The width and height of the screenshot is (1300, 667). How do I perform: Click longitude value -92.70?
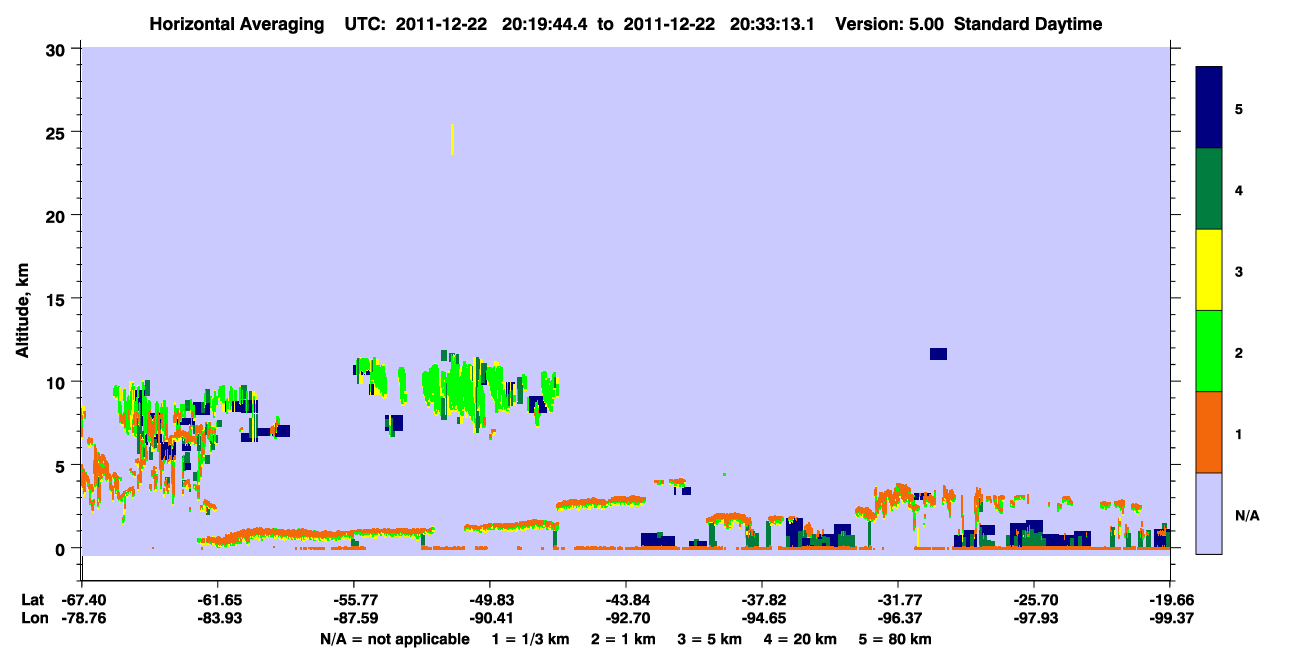(626, 618)
